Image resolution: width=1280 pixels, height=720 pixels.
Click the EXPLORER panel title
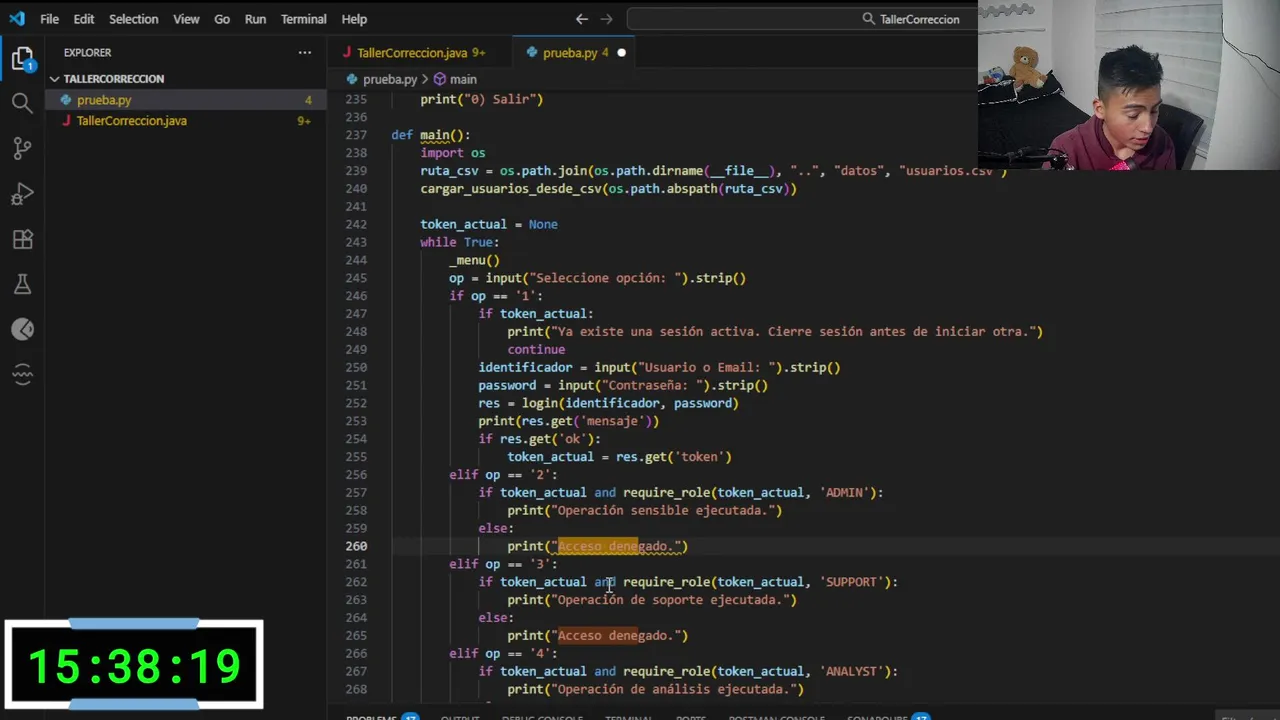pyautogui.click(x=88, y=52)
